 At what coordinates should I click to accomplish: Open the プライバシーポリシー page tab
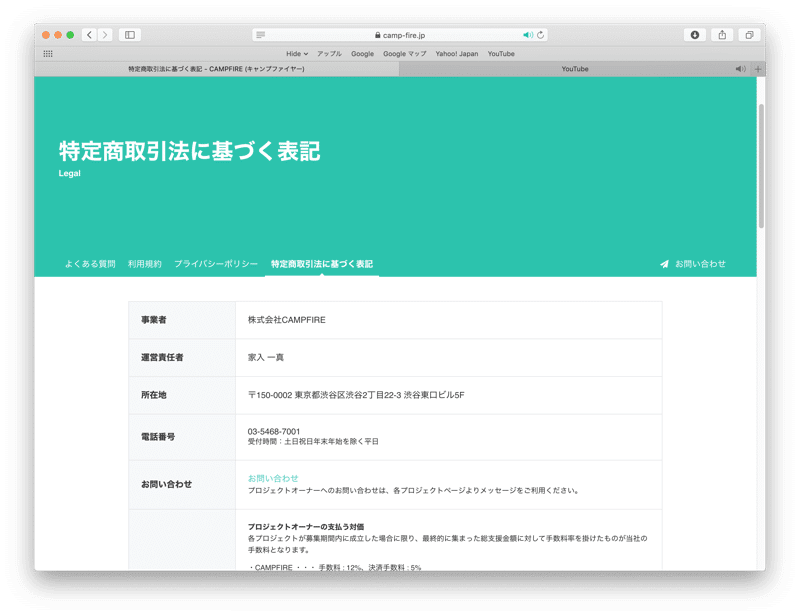click(216, 264)
